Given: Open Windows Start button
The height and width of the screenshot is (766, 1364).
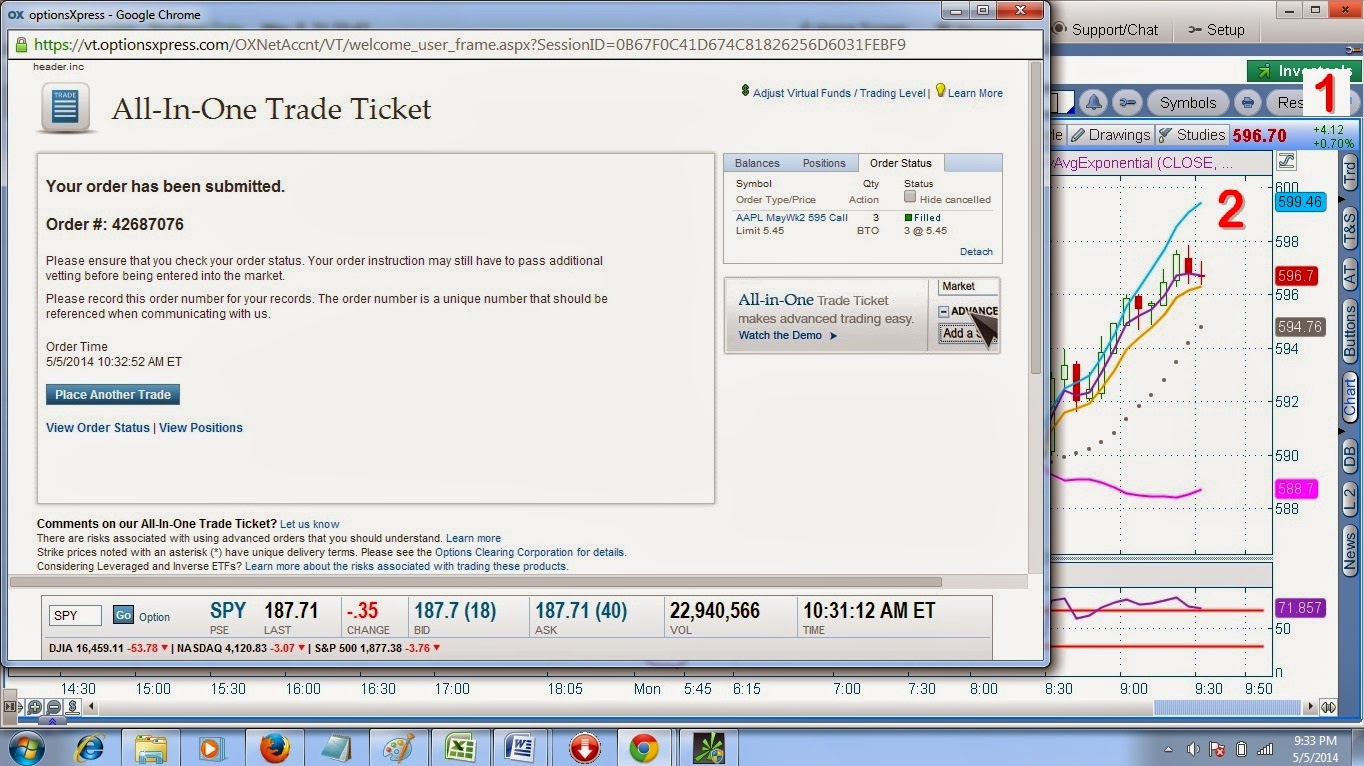Looking at the screenshot, I should (x=25, y=747).
